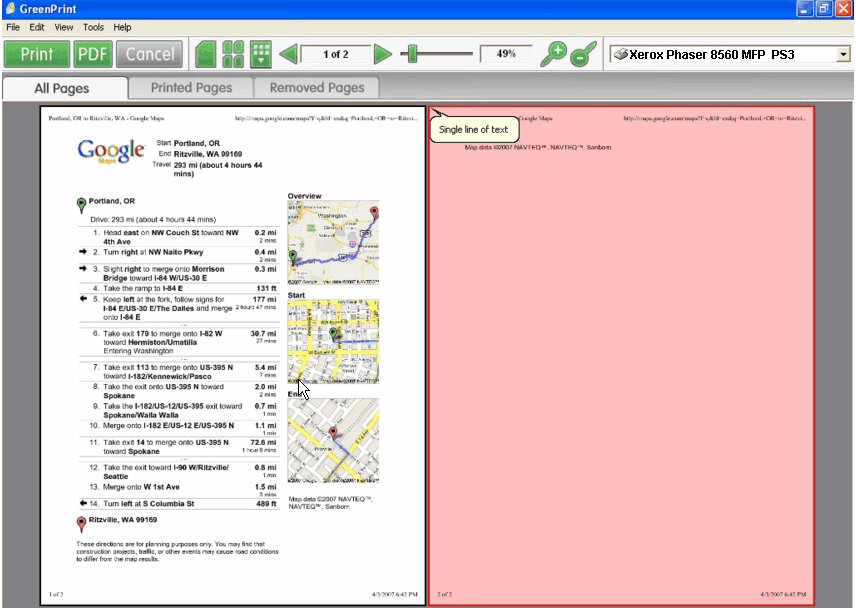Go to the next page arrow
856x608 pixels.
(x=382, y=54)
